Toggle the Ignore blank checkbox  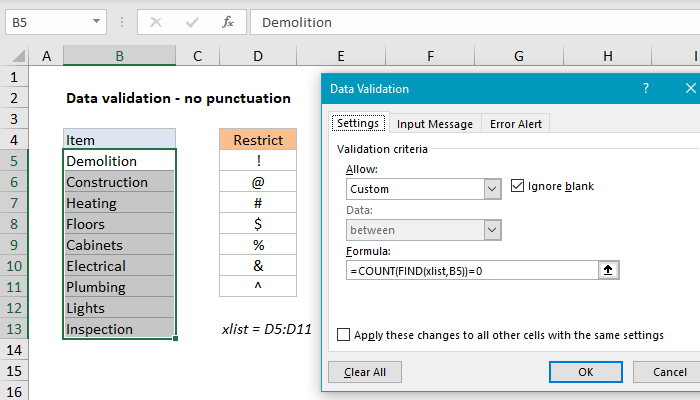517,186
